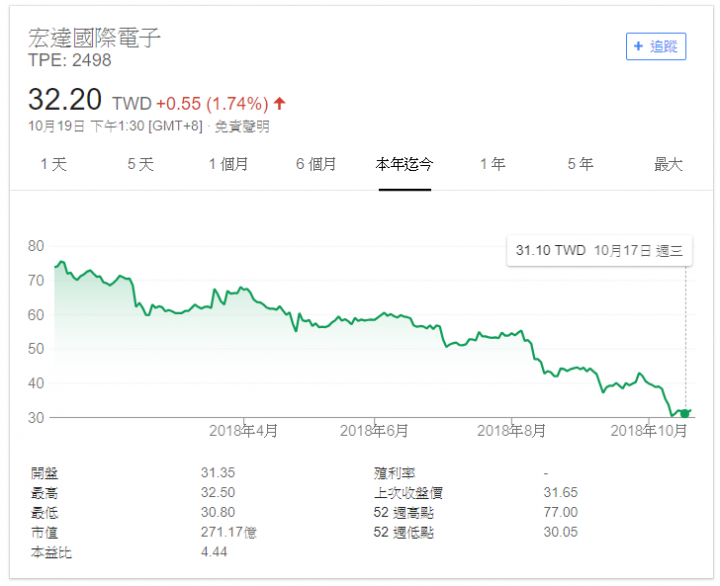Click the 30 y-axis label

coord(36,418)
